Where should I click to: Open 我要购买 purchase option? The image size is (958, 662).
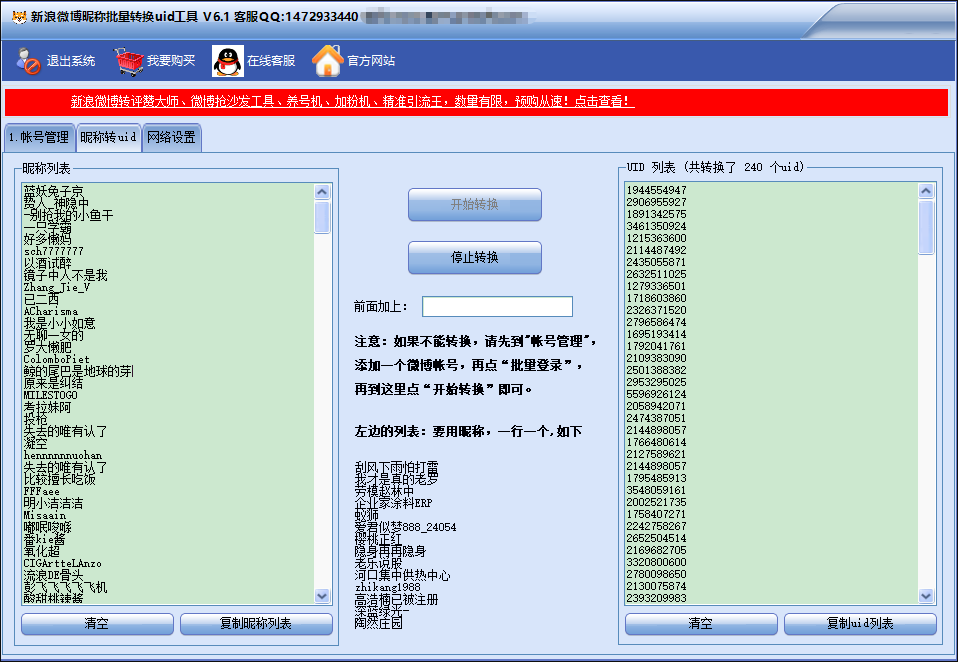[x=171, y=61]
